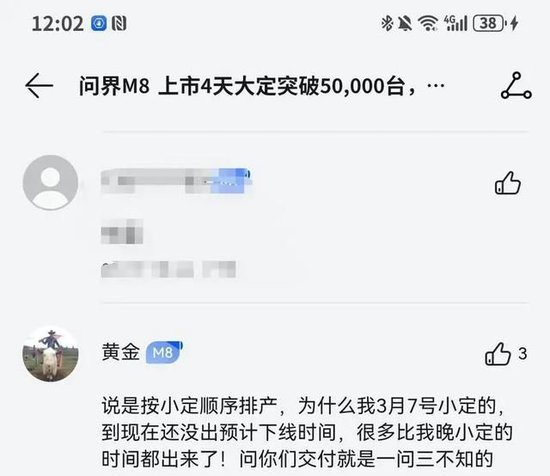Tap the Bluetooth status bar icon

click(x=387, y=24)
